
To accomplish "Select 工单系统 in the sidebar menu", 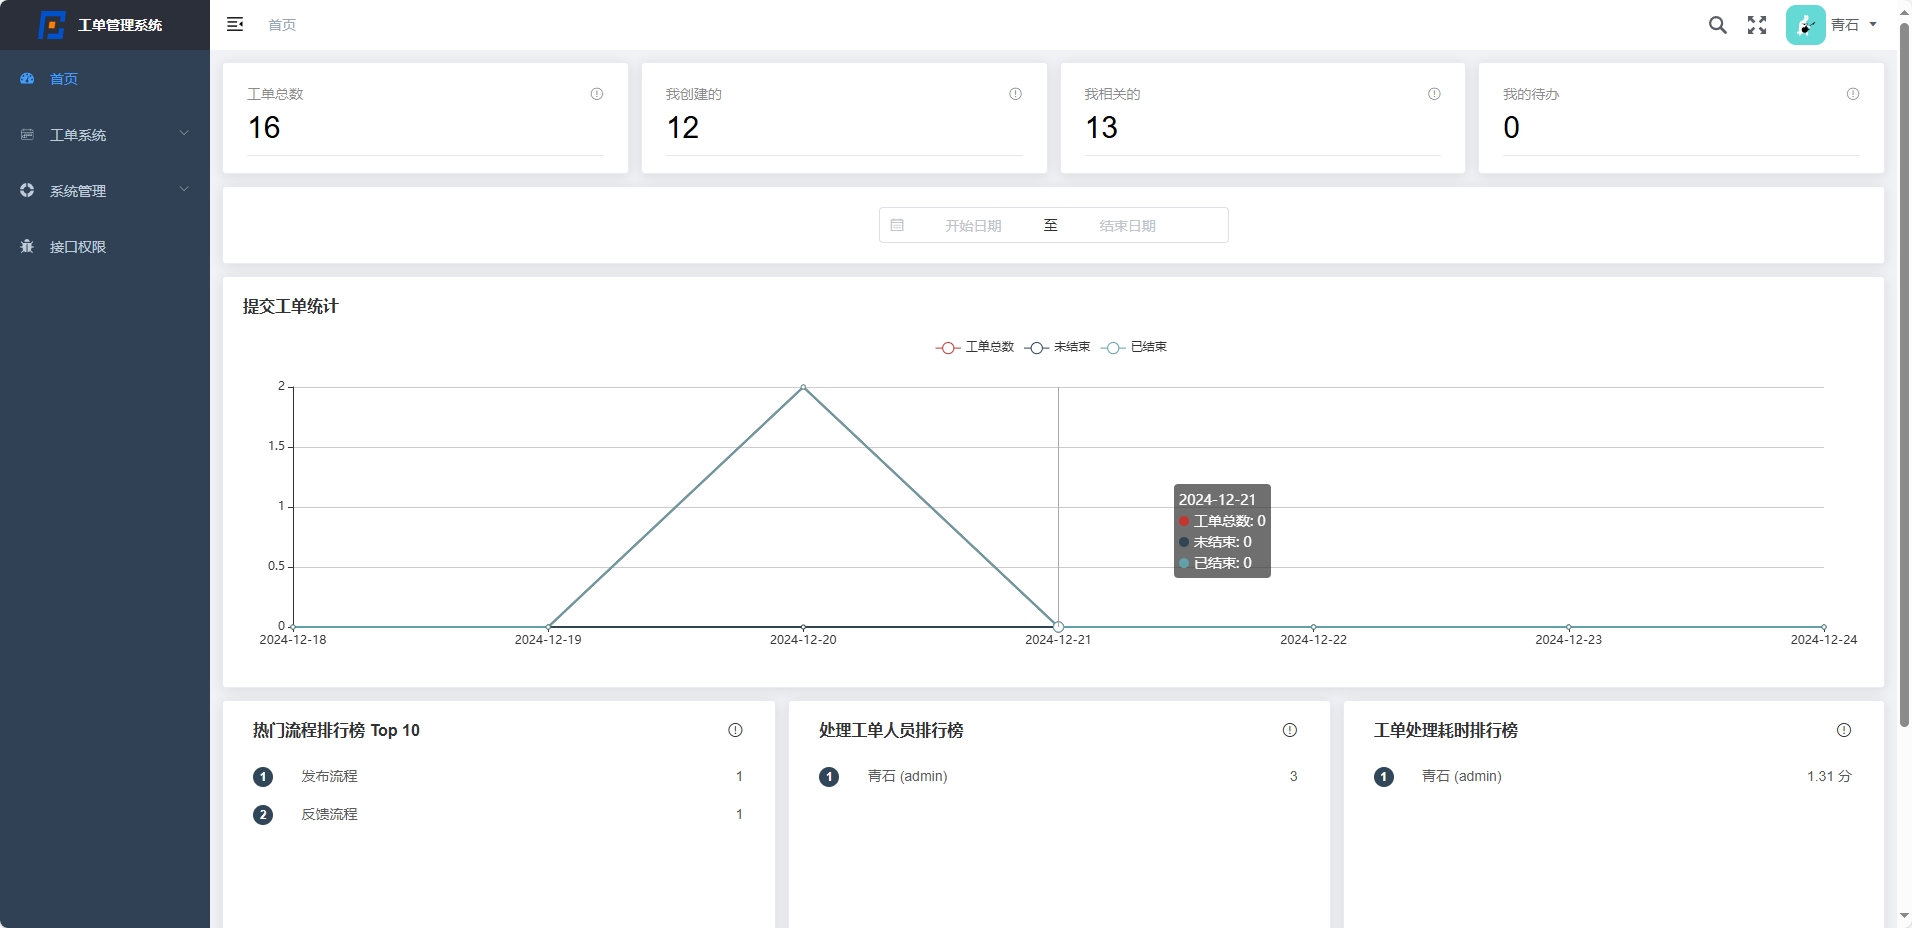I will point(105,134).
